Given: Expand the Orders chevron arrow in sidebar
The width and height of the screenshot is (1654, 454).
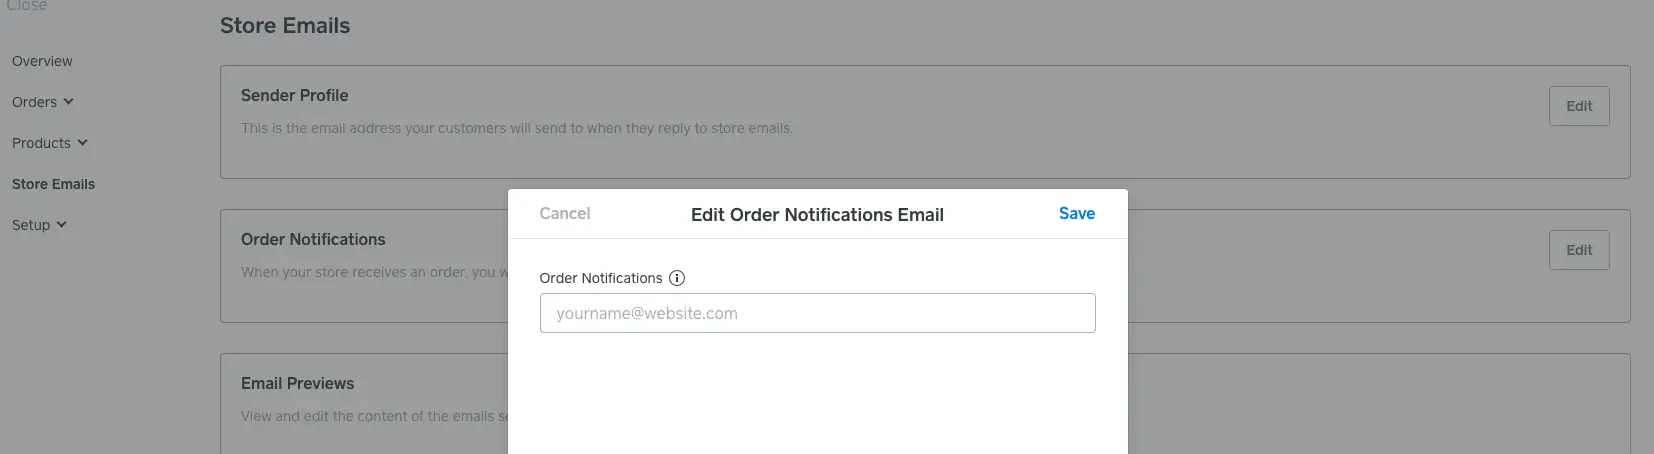Looking at the screenshot, I should (68, 102).
